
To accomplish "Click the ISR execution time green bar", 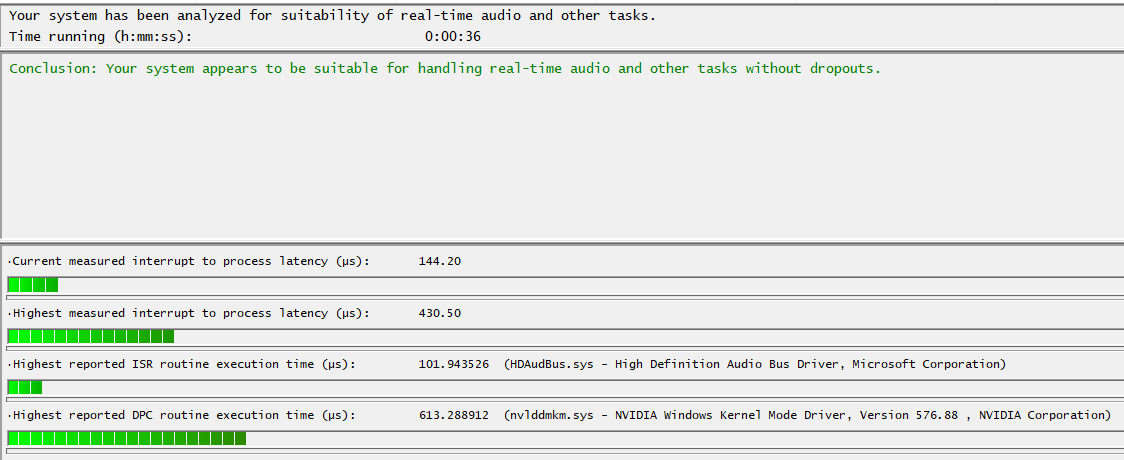I will coord(25,387).
